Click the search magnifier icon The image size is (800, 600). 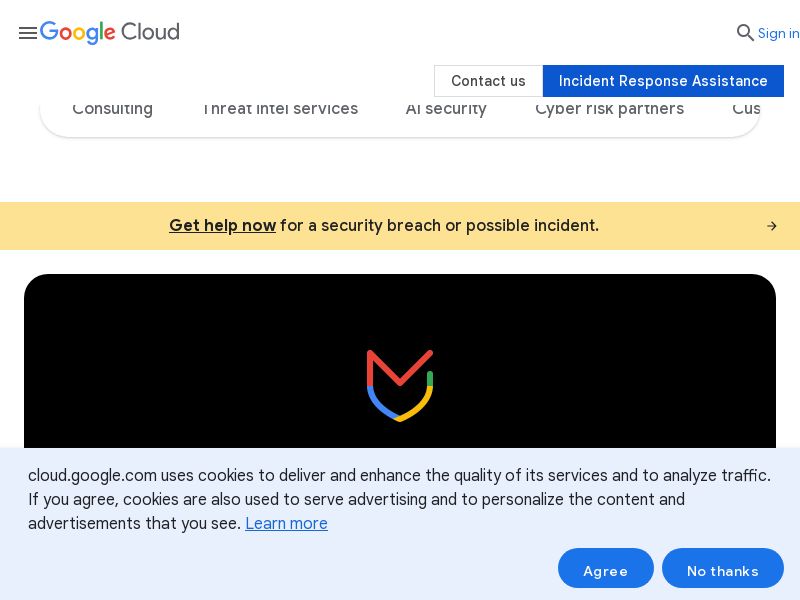(x=745, y=33)
